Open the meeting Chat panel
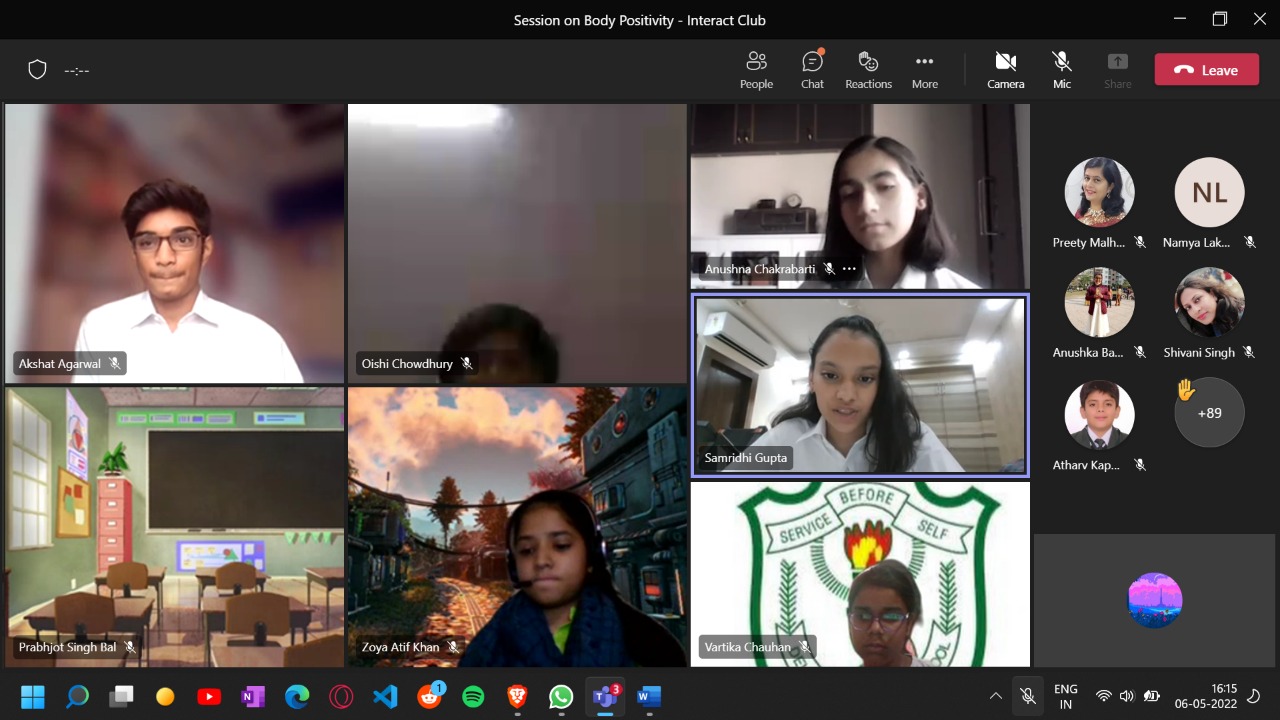This screenshot has height=720, width=1280. (x=812, y=70)
